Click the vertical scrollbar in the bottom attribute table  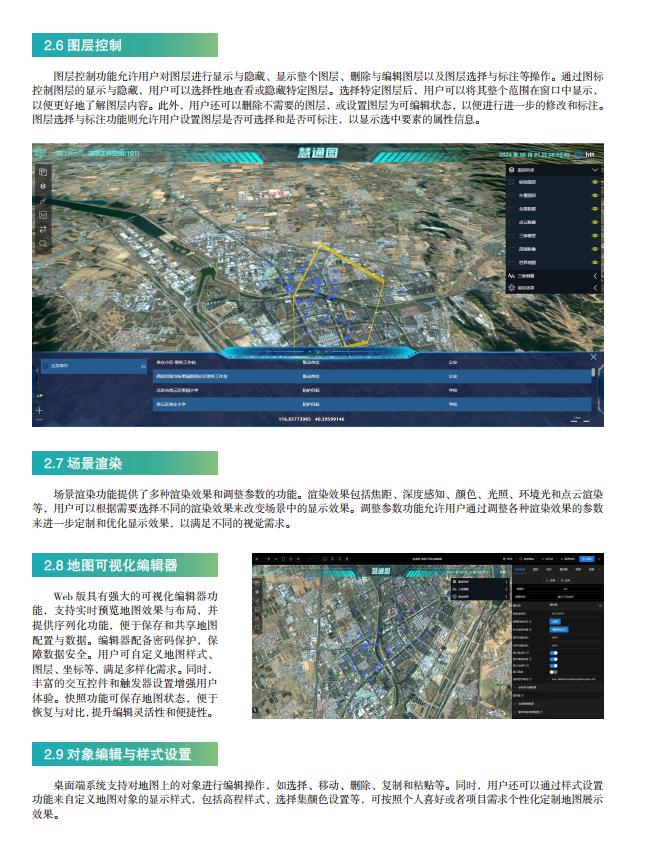(593, 372)
